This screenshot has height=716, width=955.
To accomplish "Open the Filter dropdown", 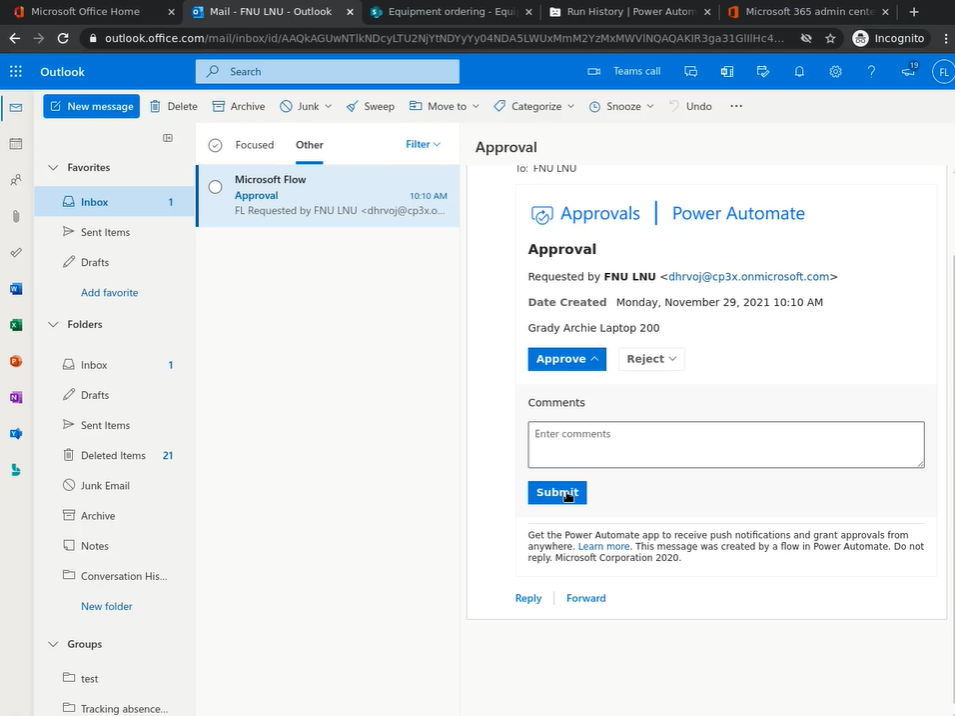I will [x=423, y=144].
